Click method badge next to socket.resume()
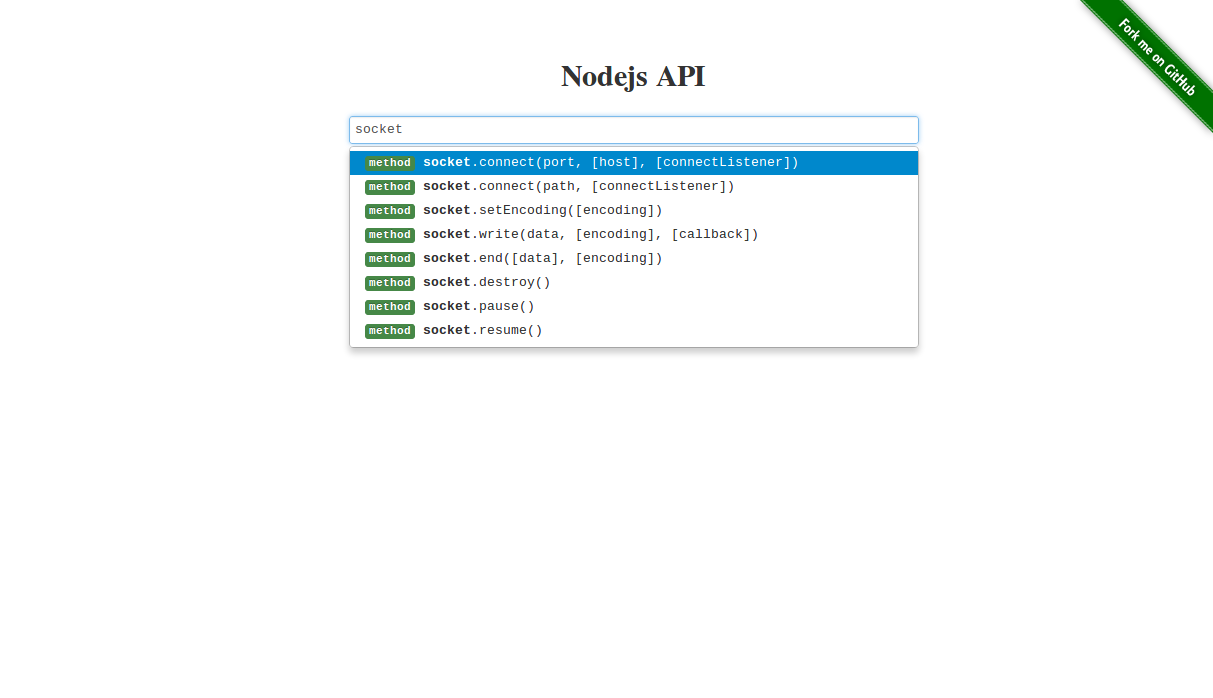This screenshot has height=698, width=1213. coord(390,331)
